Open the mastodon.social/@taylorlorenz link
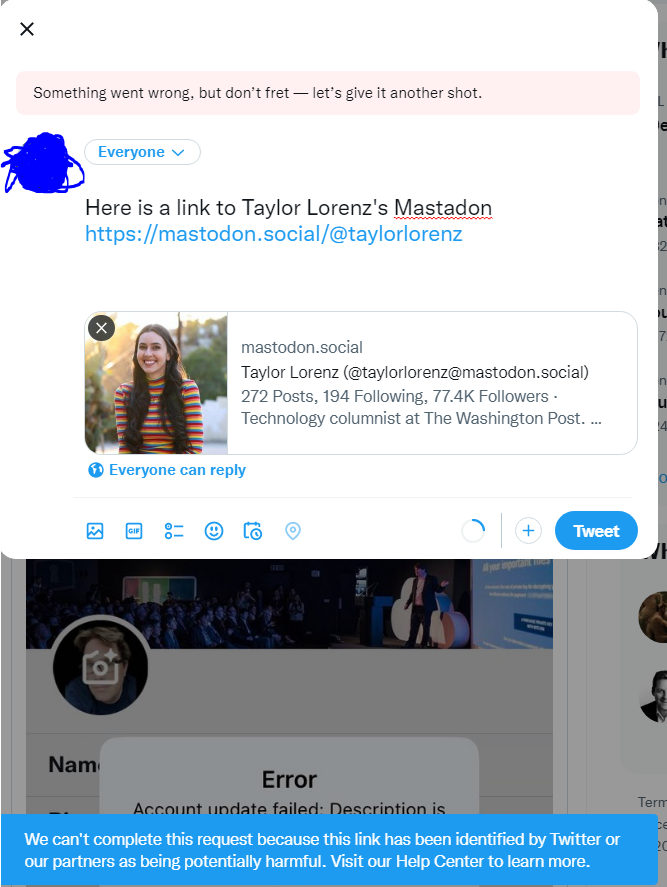667x887 pixels. click(x=273, y=234)
